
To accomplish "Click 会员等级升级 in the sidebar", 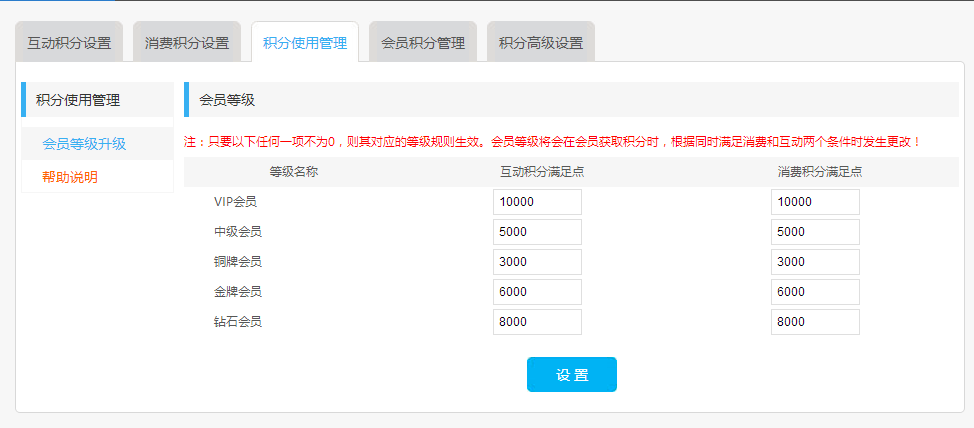I will click(x=84, y=144).
